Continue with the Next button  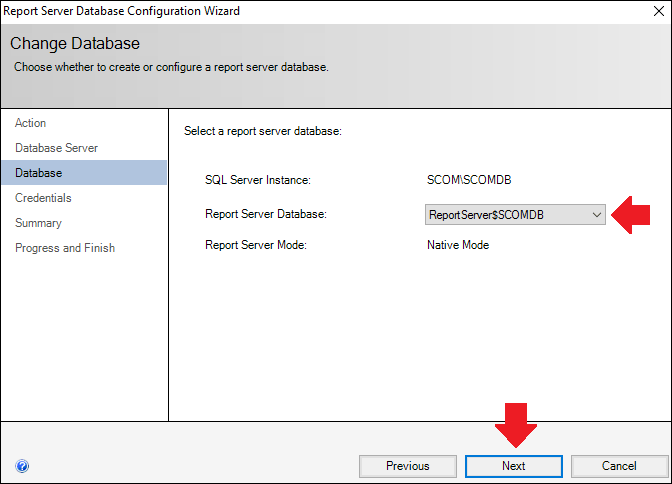[513, 466]
